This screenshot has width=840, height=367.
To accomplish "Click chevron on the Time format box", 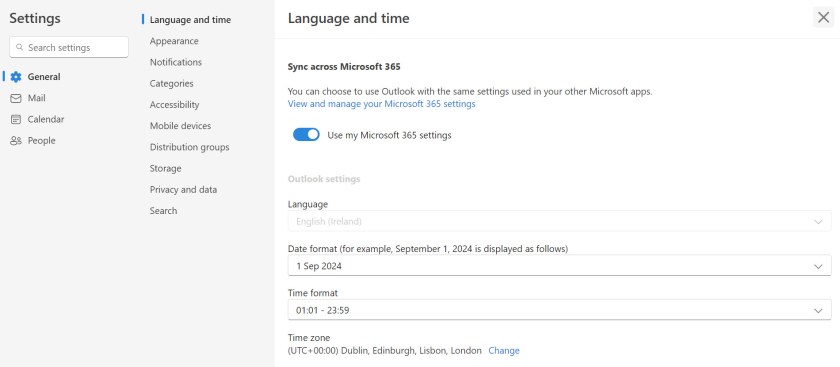I will point(818,311).
